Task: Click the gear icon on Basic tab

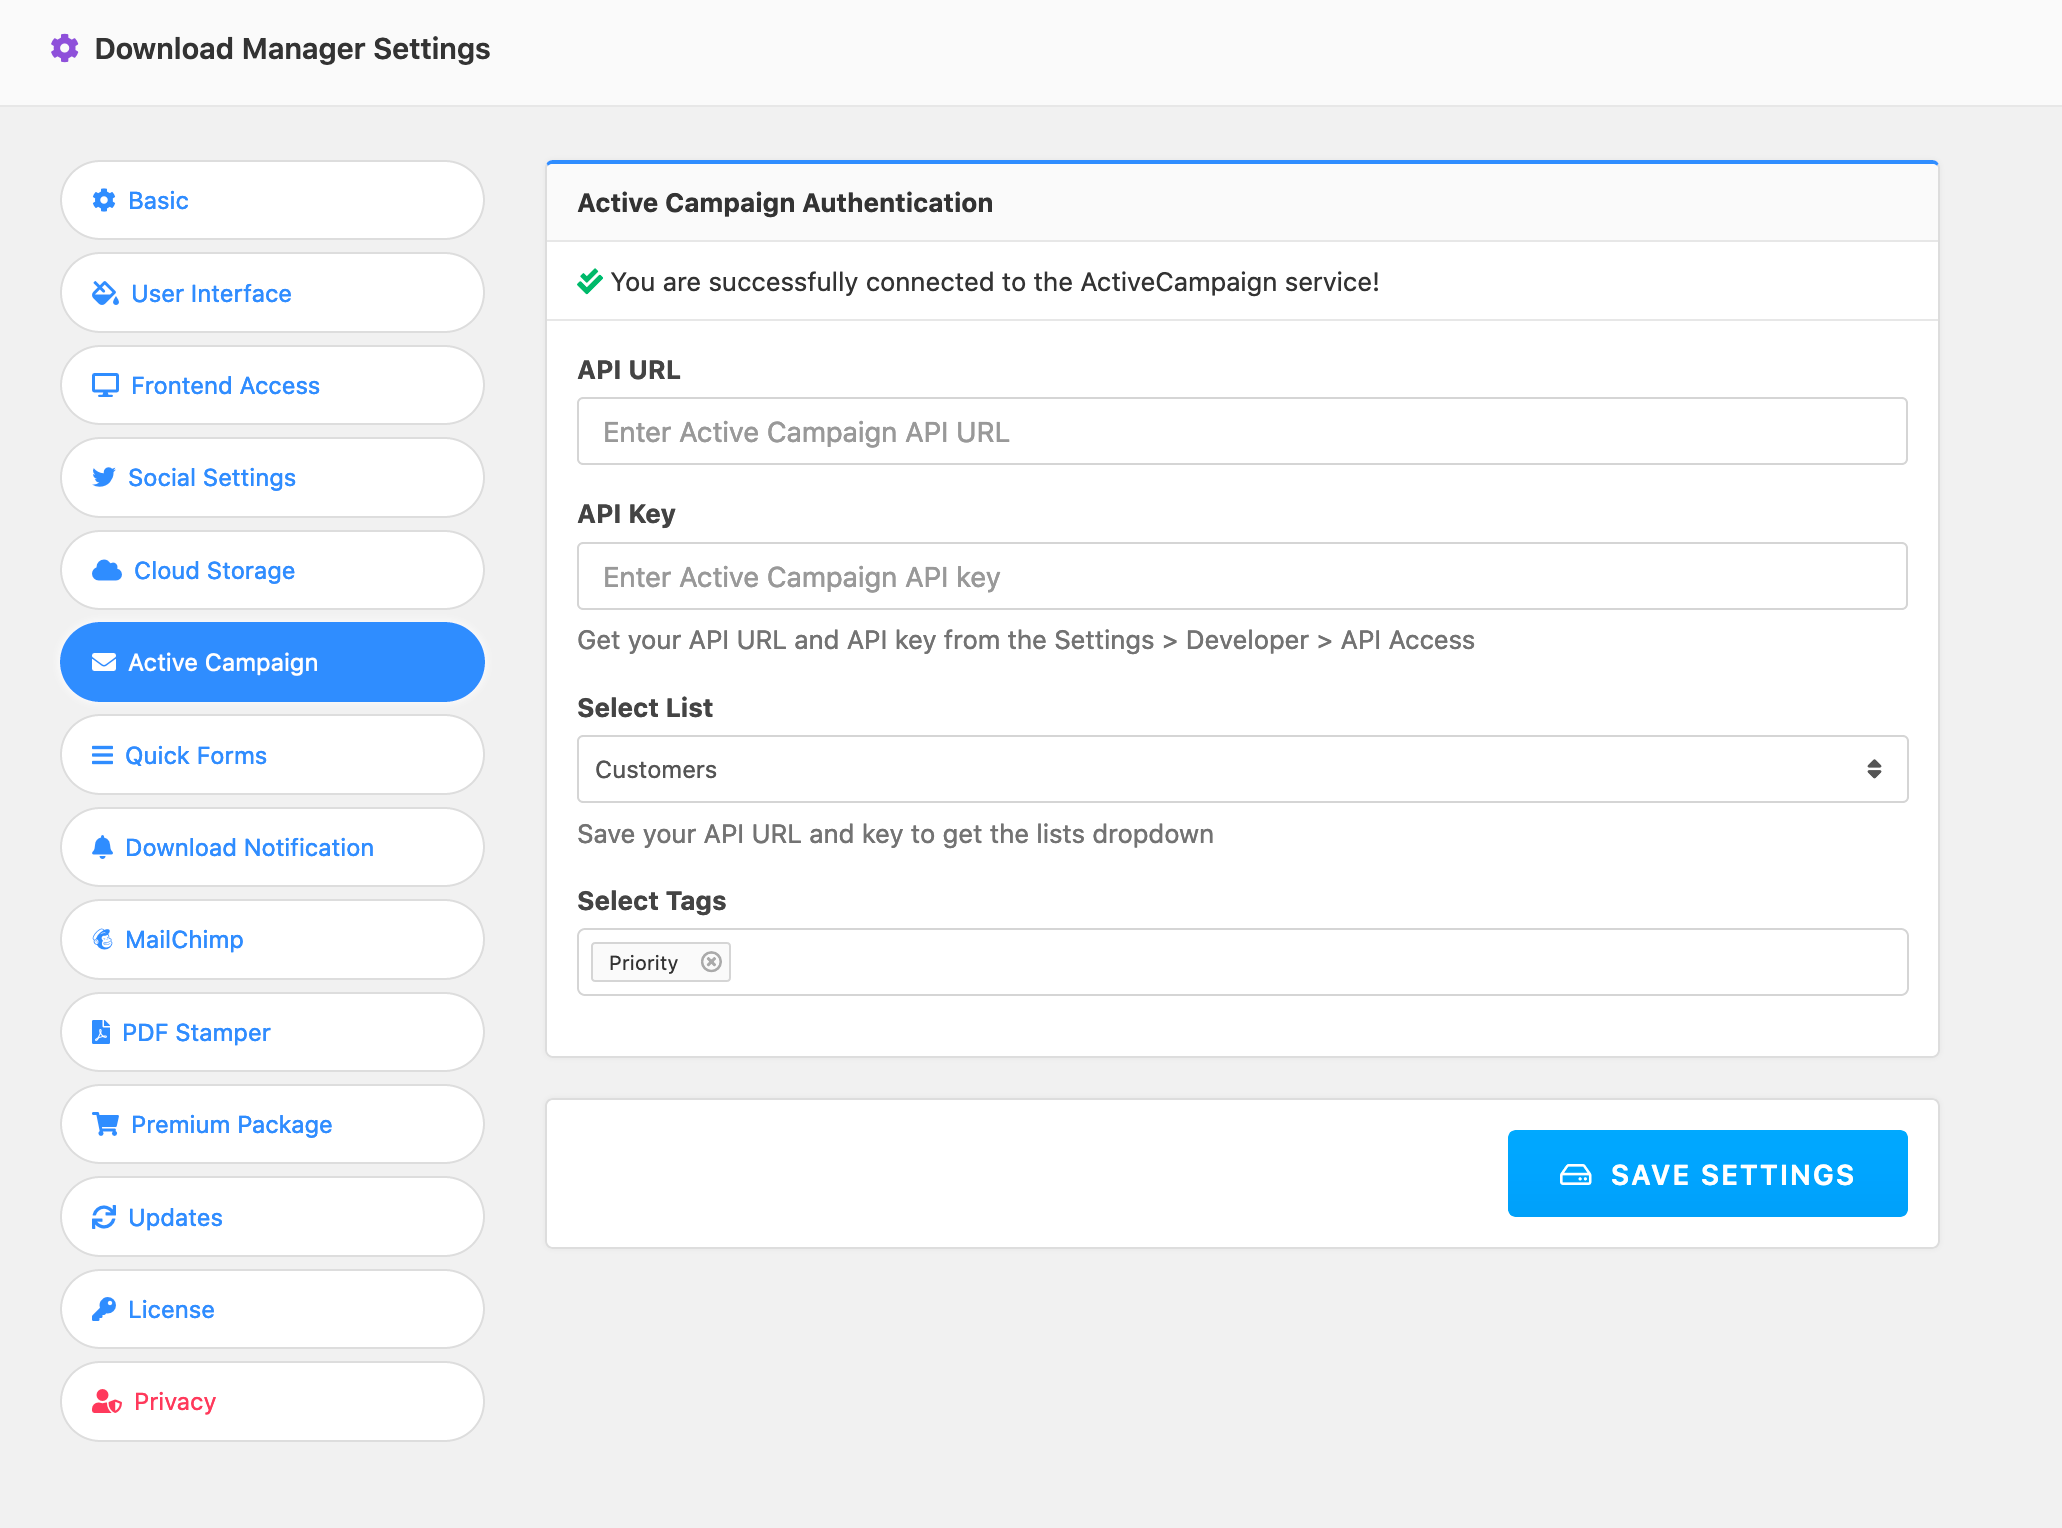Action: (104, 200)
